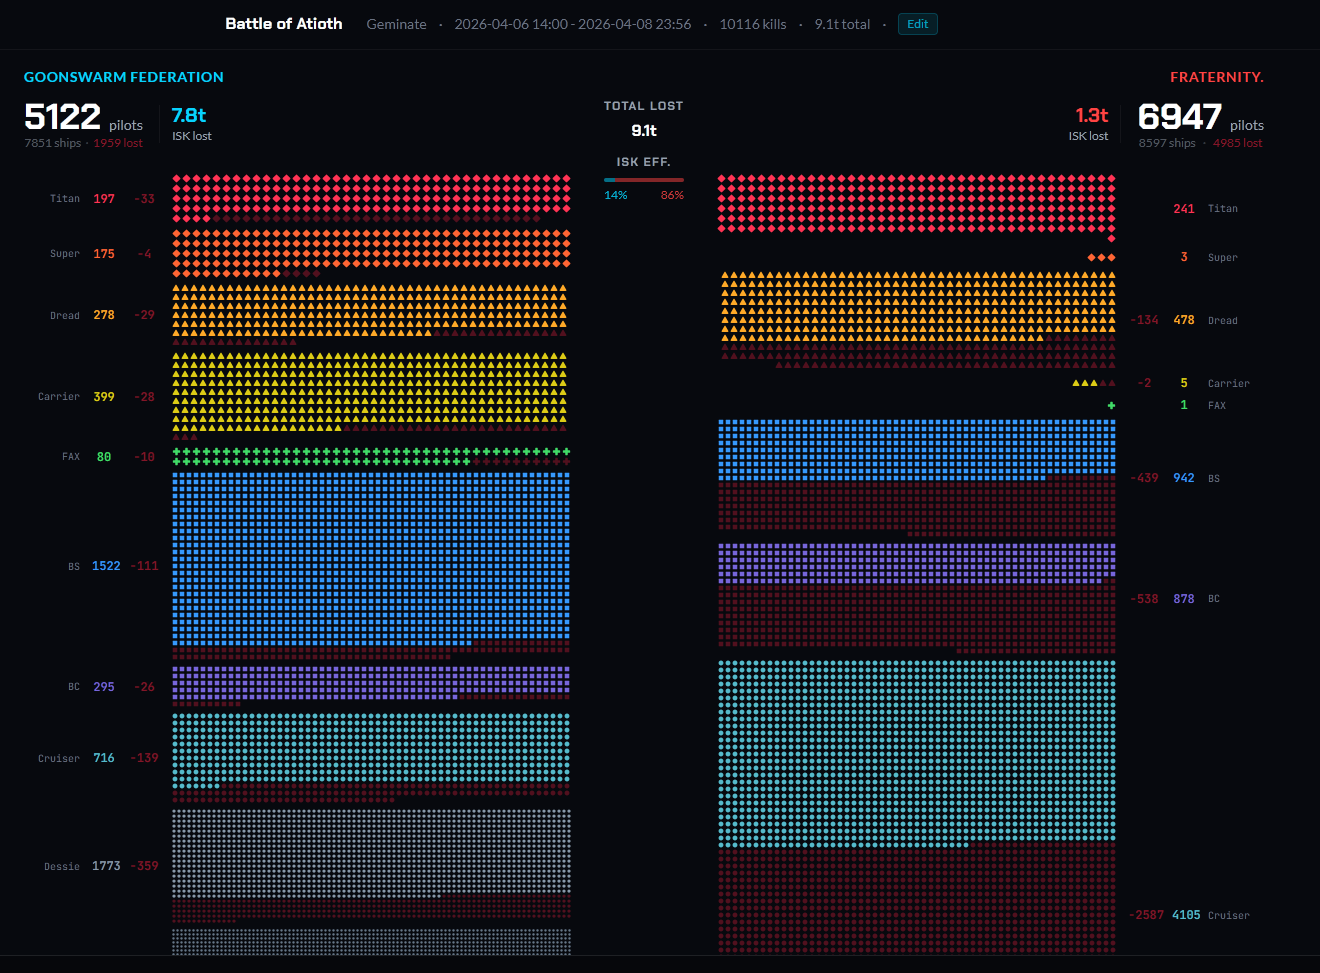Click the 8597 ships text

point(1167,143)
